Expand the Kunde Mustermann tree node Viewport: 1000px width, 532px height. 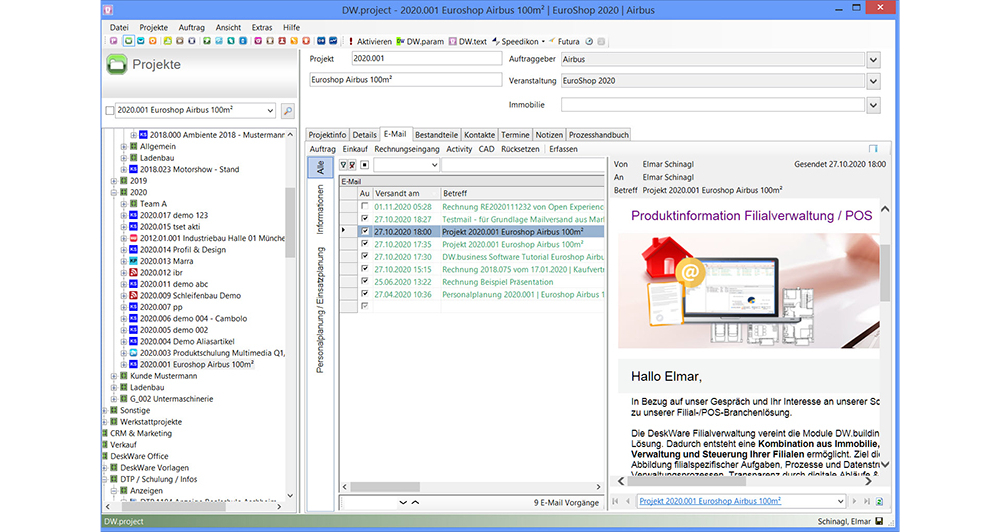(114, 376)
